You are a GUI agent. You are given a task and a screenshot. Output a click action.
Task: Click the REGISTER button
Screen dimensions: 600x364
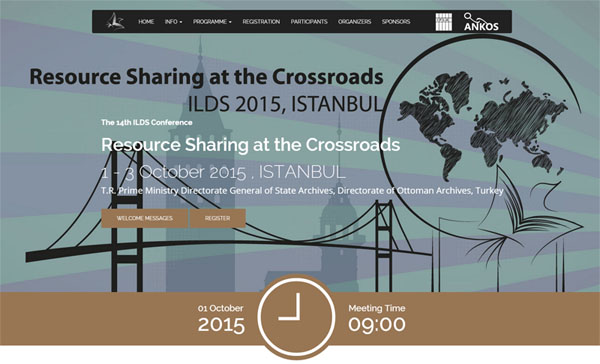(218, 218)
